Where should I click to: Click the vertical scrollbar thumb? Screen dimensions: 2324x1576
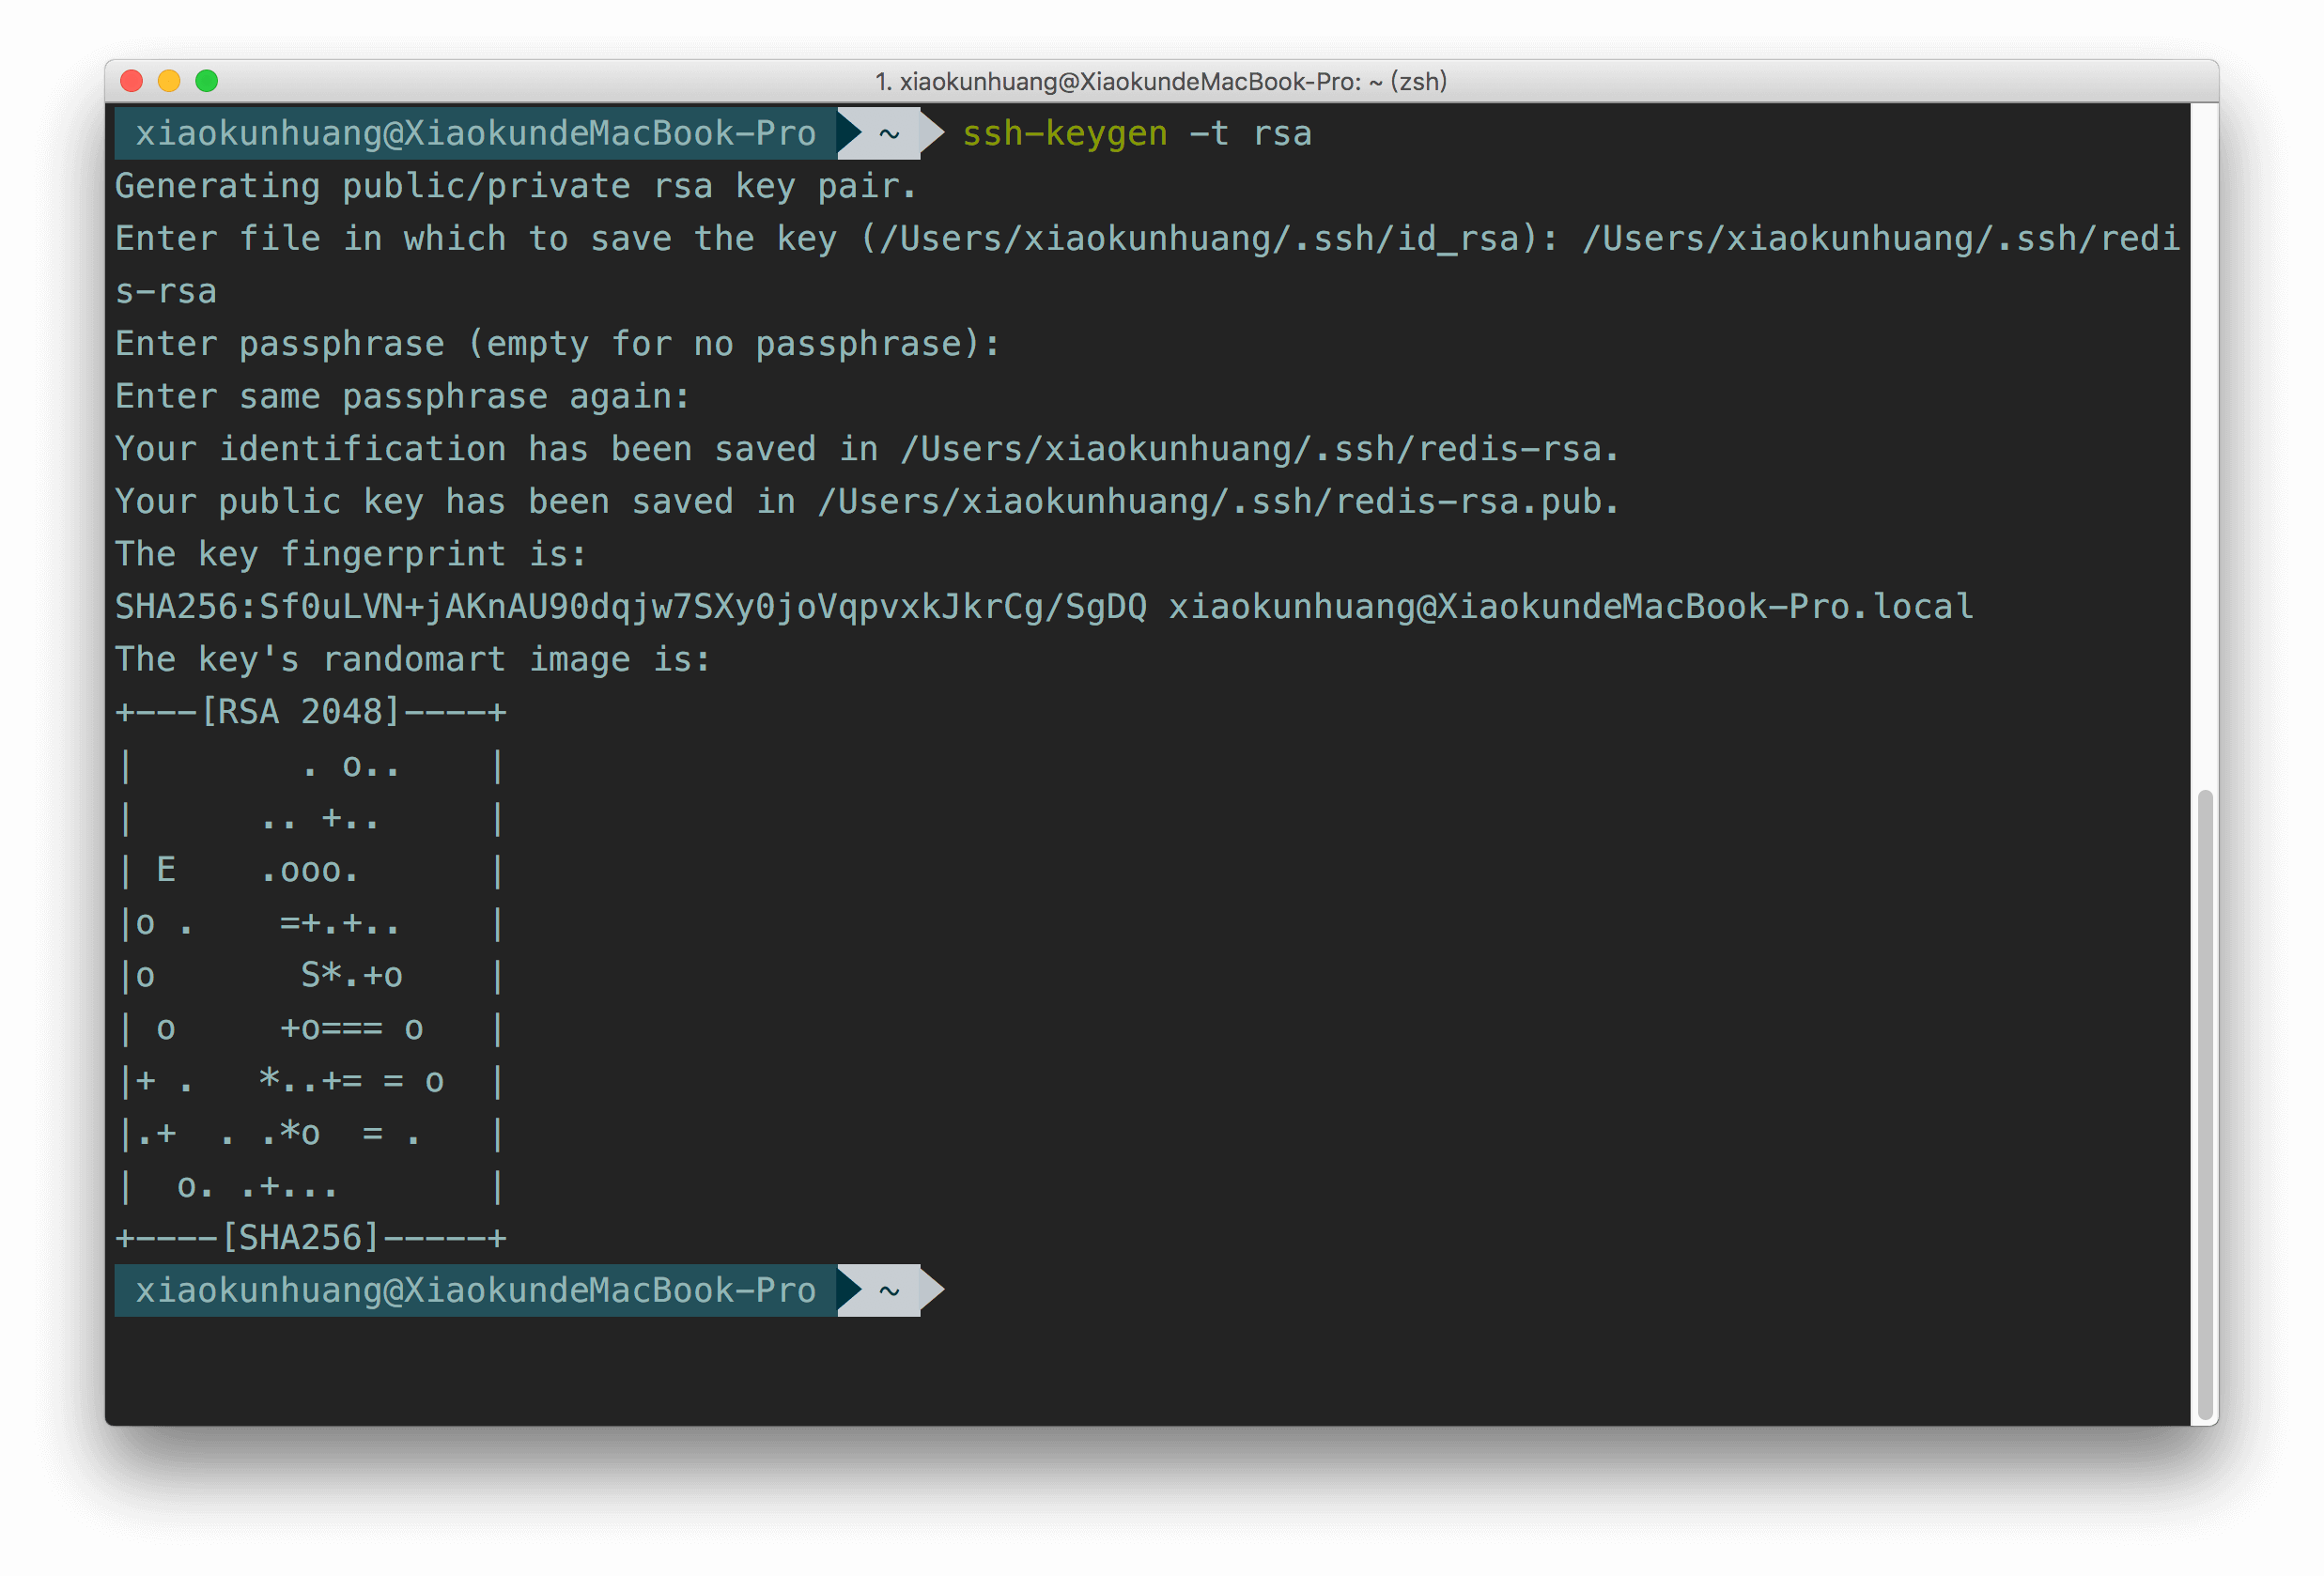tap(2203, 1105)
